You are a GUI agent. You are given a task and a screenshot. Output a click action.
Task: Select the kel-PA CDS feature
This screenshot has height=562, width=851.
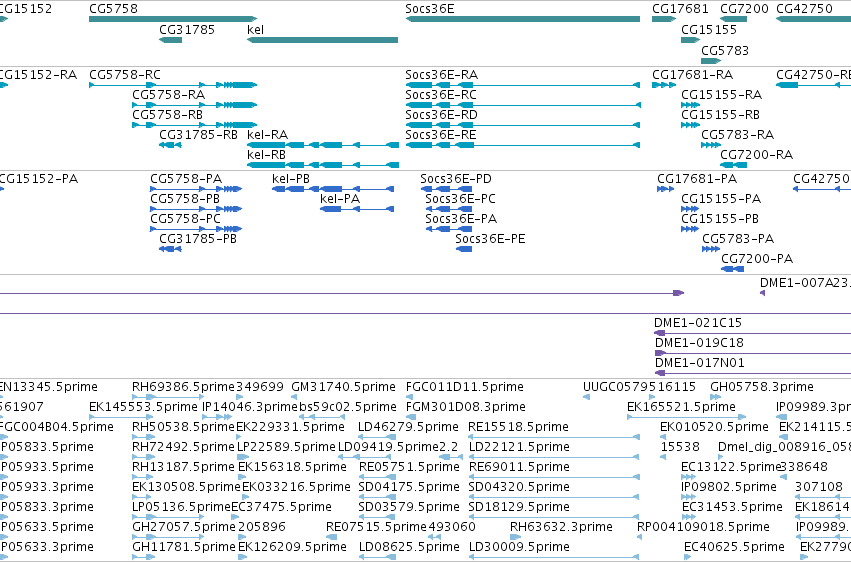point(357,209)
